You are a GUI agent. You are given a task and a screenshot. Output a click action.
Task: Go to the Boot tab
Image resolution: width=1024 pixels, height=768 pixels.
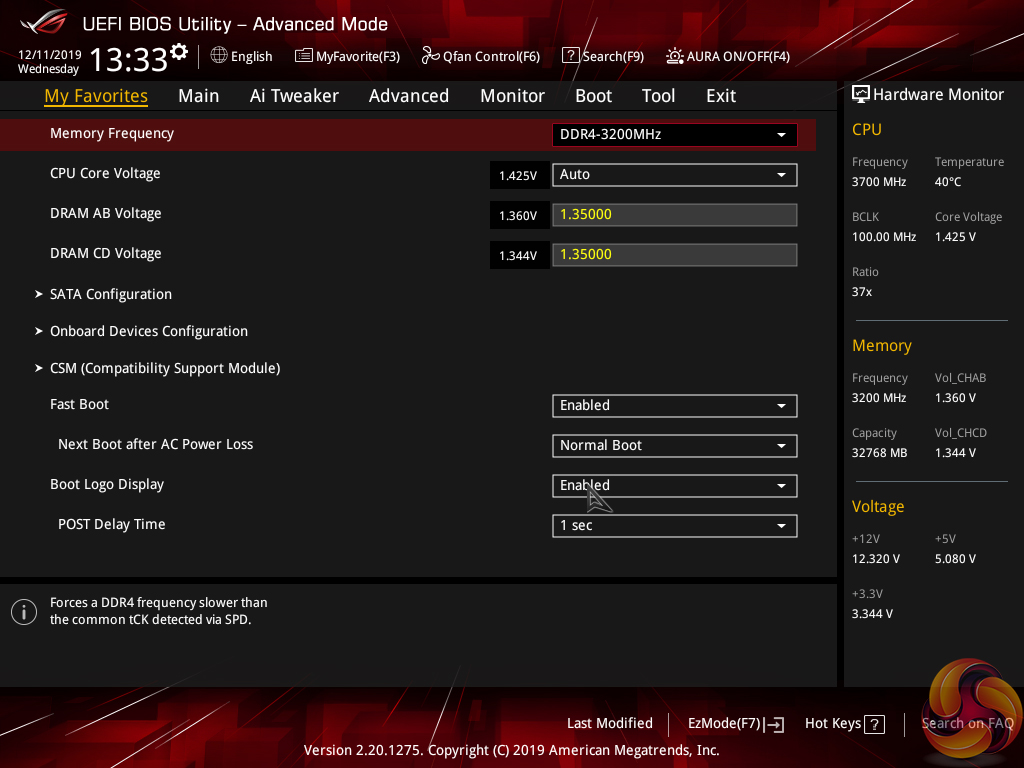coord(593,96)
